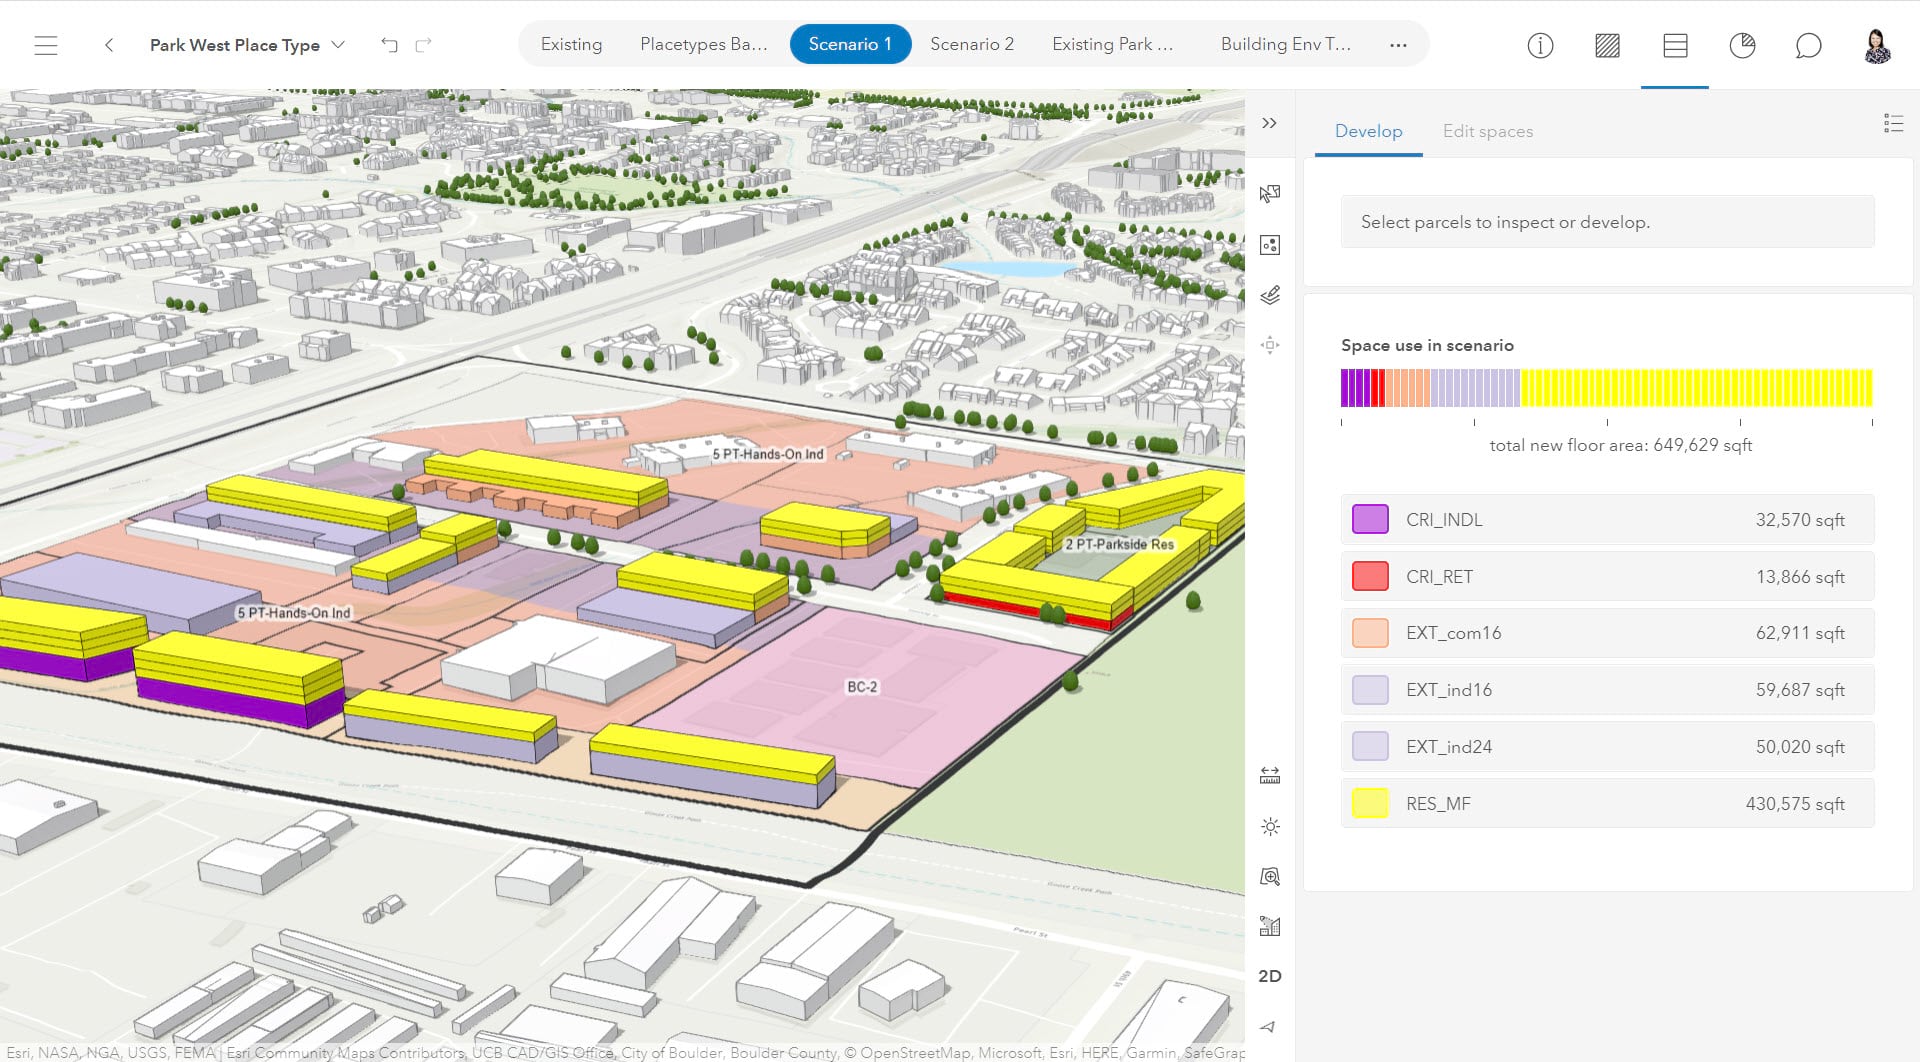Screen dimensions: 1920x1062
Task: Select the parcel selection tool in map toolbar
Action: click(1269, 193)
